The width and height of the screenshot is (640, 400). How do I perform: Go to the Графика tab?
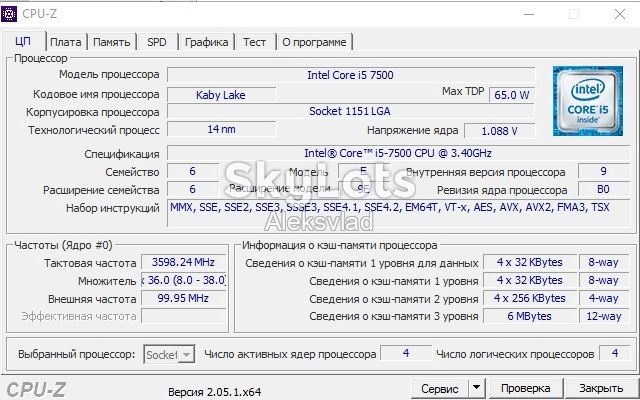[207, 42]
